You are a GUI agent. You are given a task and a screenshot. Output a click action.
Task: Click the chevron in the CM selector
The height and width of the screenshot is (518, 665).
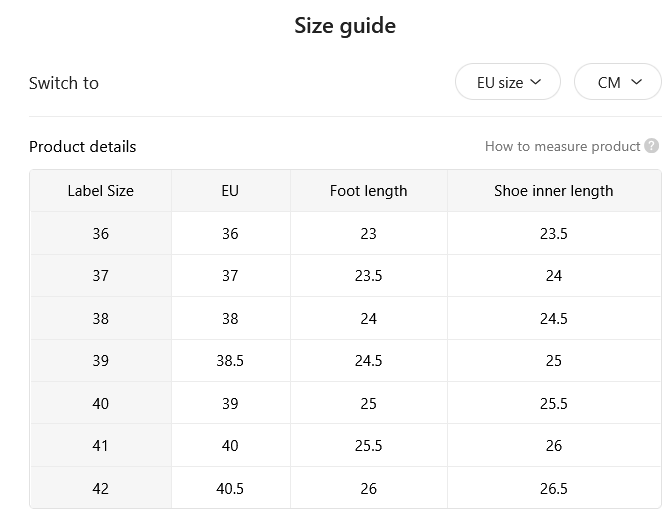pos(636,81)
